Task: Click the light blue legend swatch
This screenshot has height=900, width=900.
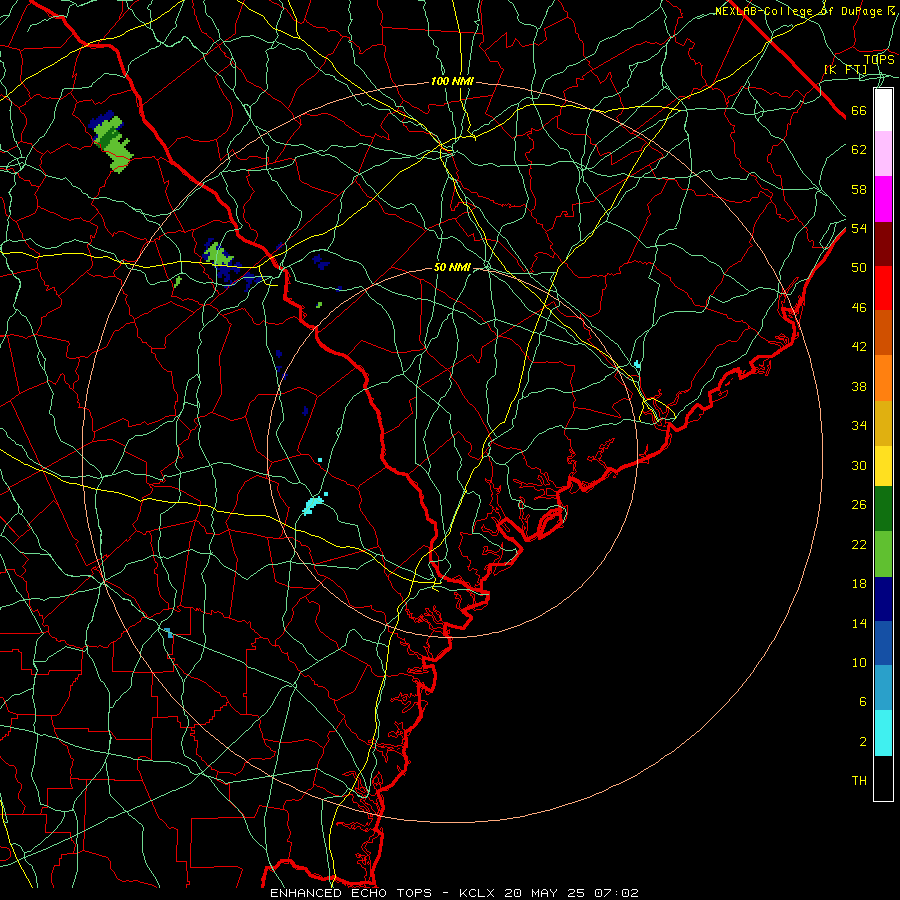Action: point(883,688)
